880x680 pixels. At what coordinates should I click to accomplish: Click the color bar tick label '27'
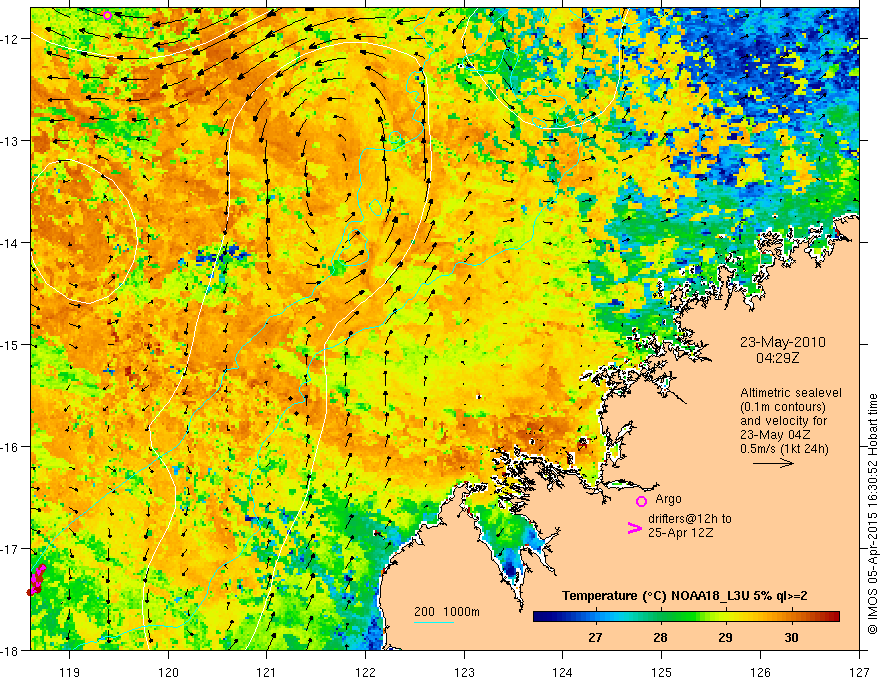(x=595, y=638)
